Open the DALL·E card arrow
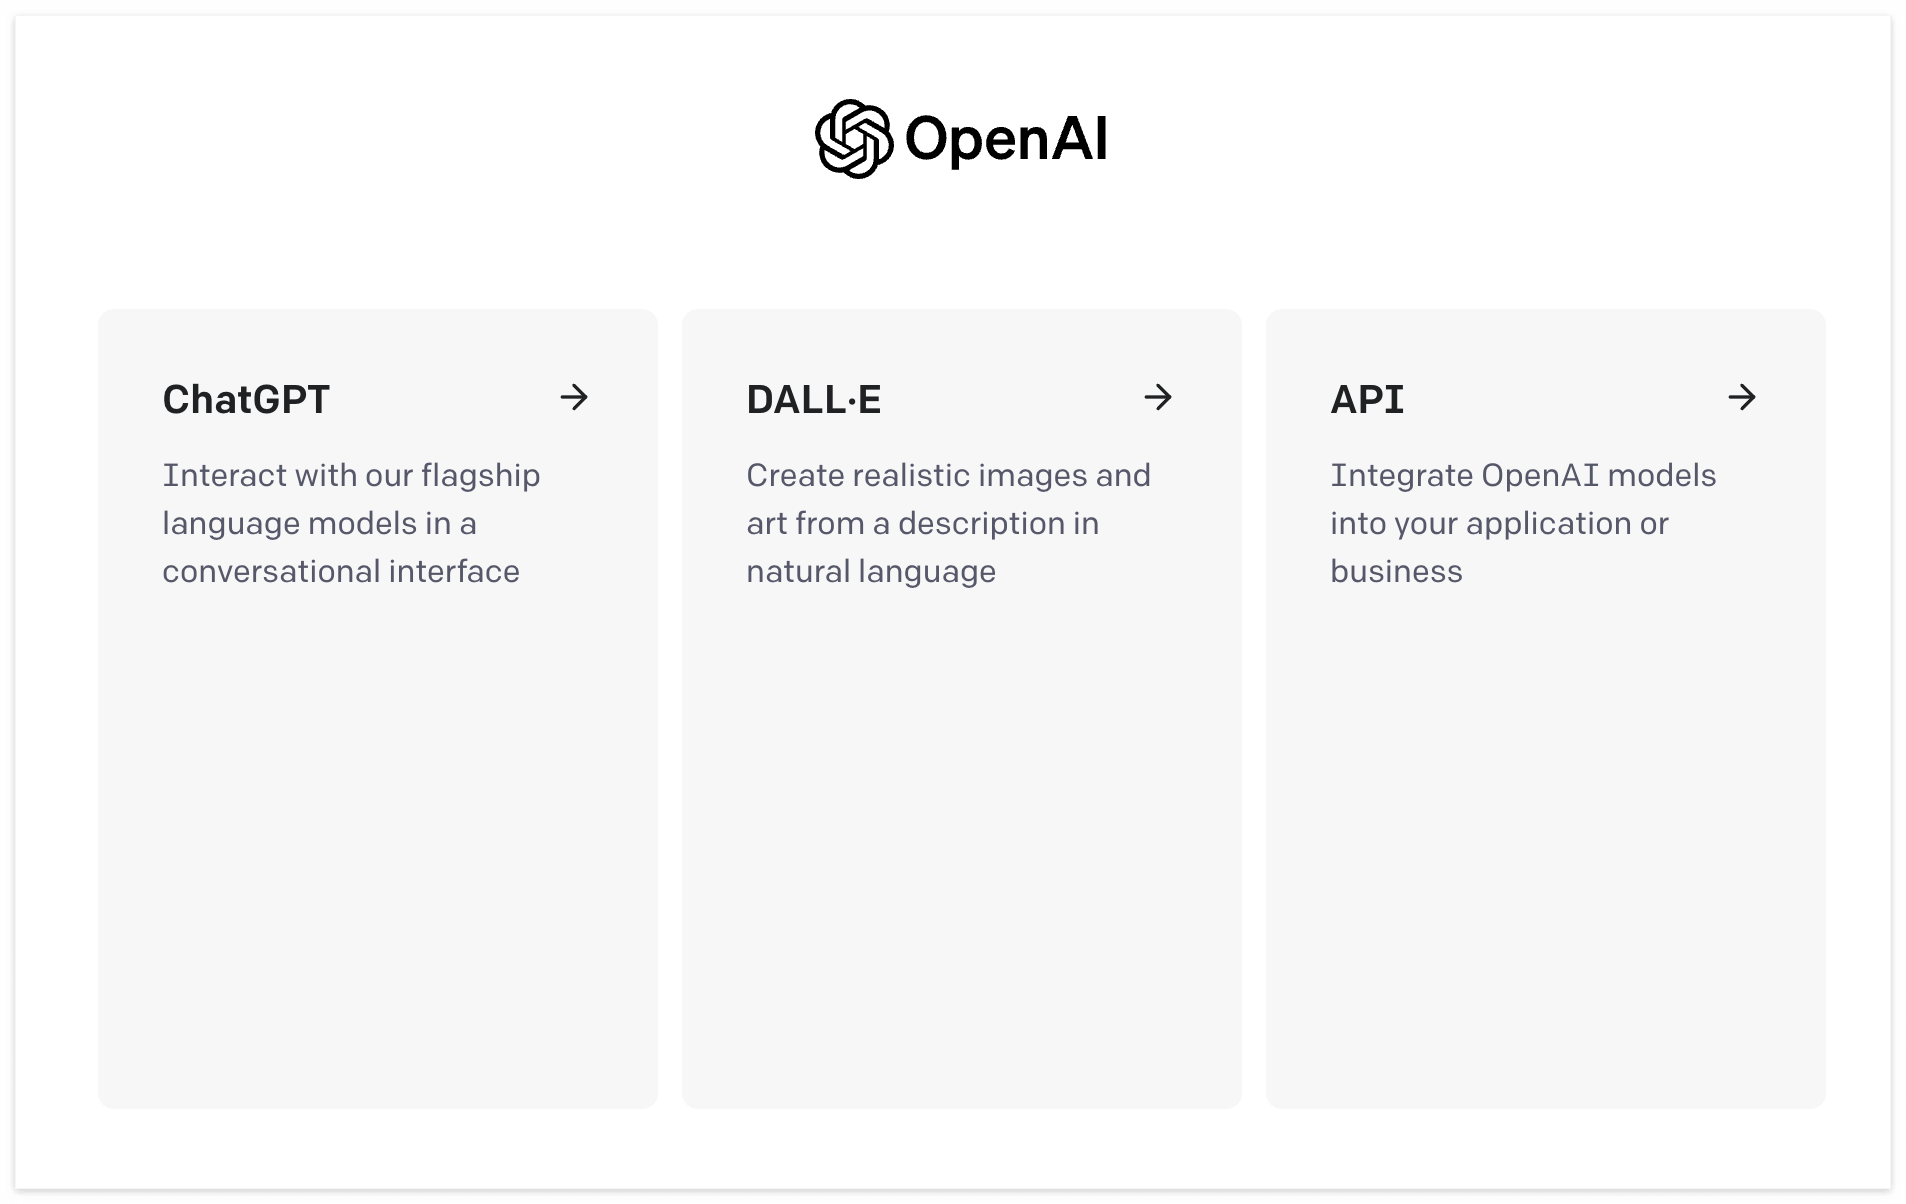Screen dimensions: 1906x1204 coord(1158,398)
